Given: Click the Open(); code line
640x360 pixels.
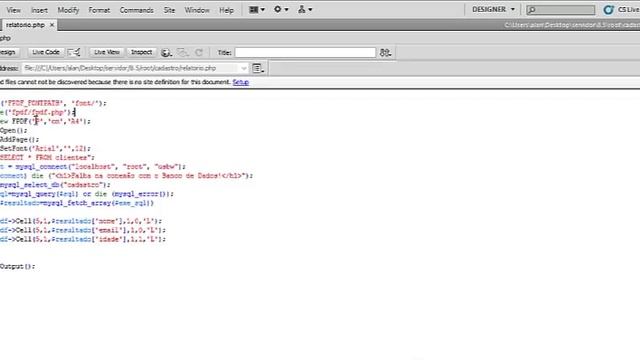Looking at the screenshot, I should click(x=13, y=131).
